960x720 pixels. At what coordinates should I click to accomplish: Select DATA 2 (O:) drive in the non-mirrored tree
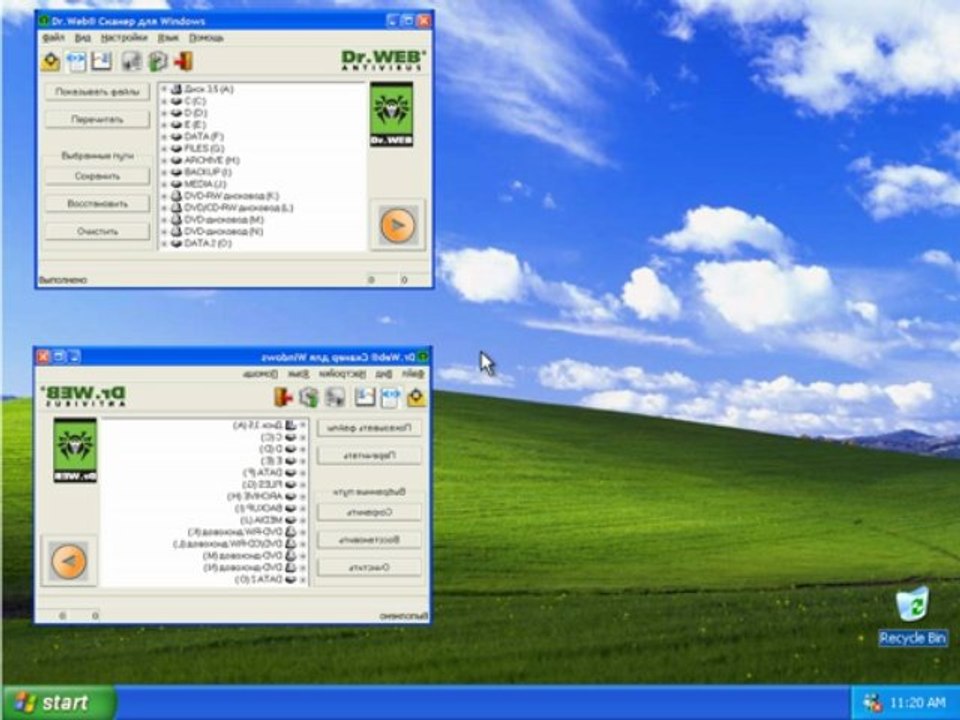(x=208, y=243)
